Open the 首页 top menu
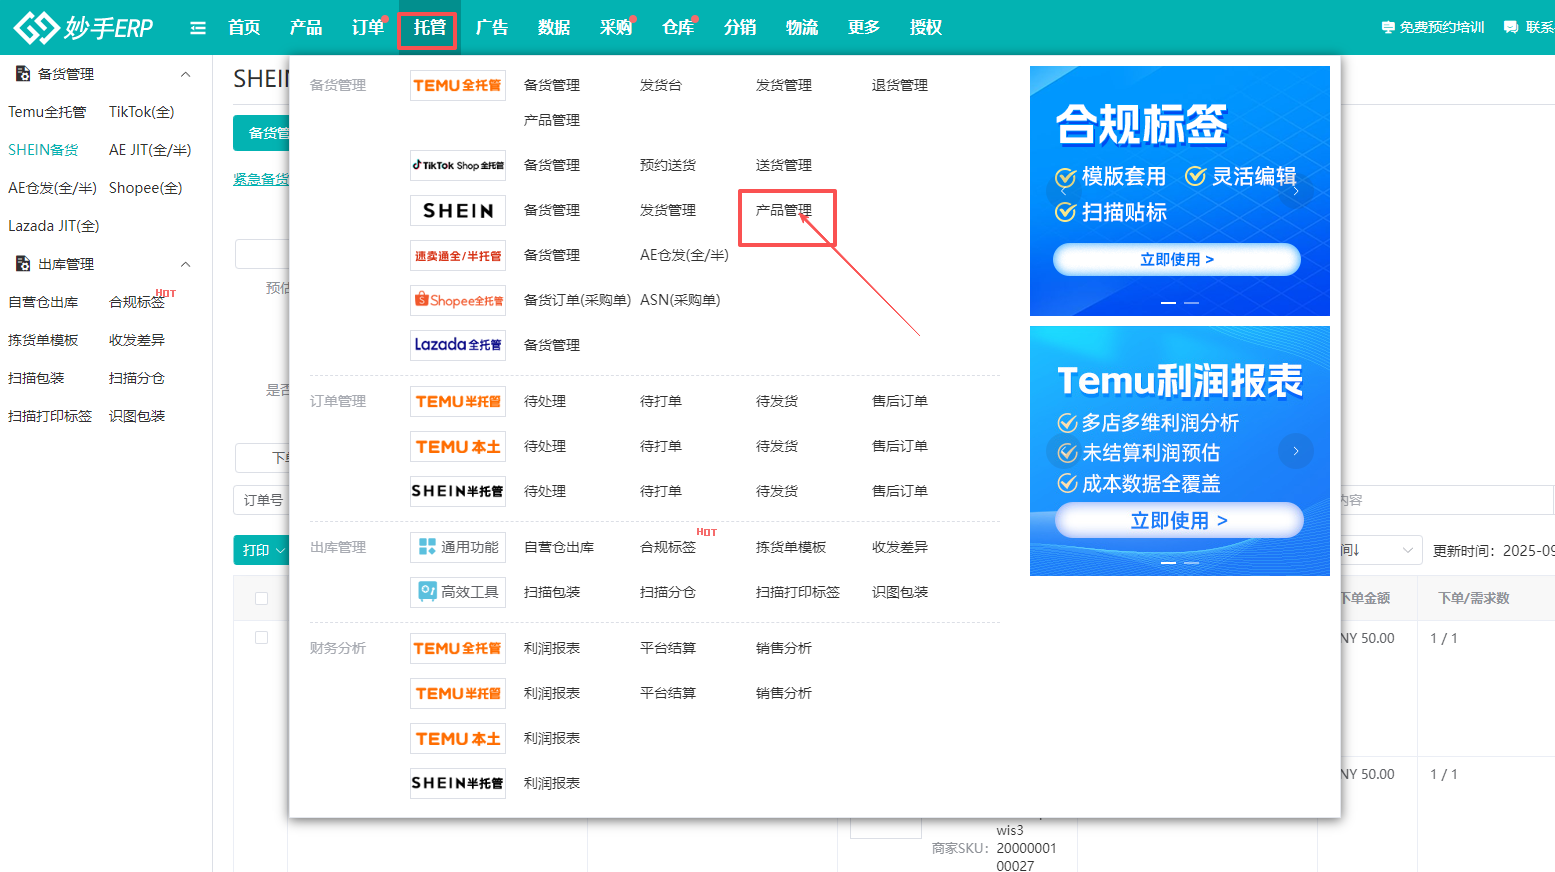The height and width of the screenshot is (872, 1555). [244, 28]
